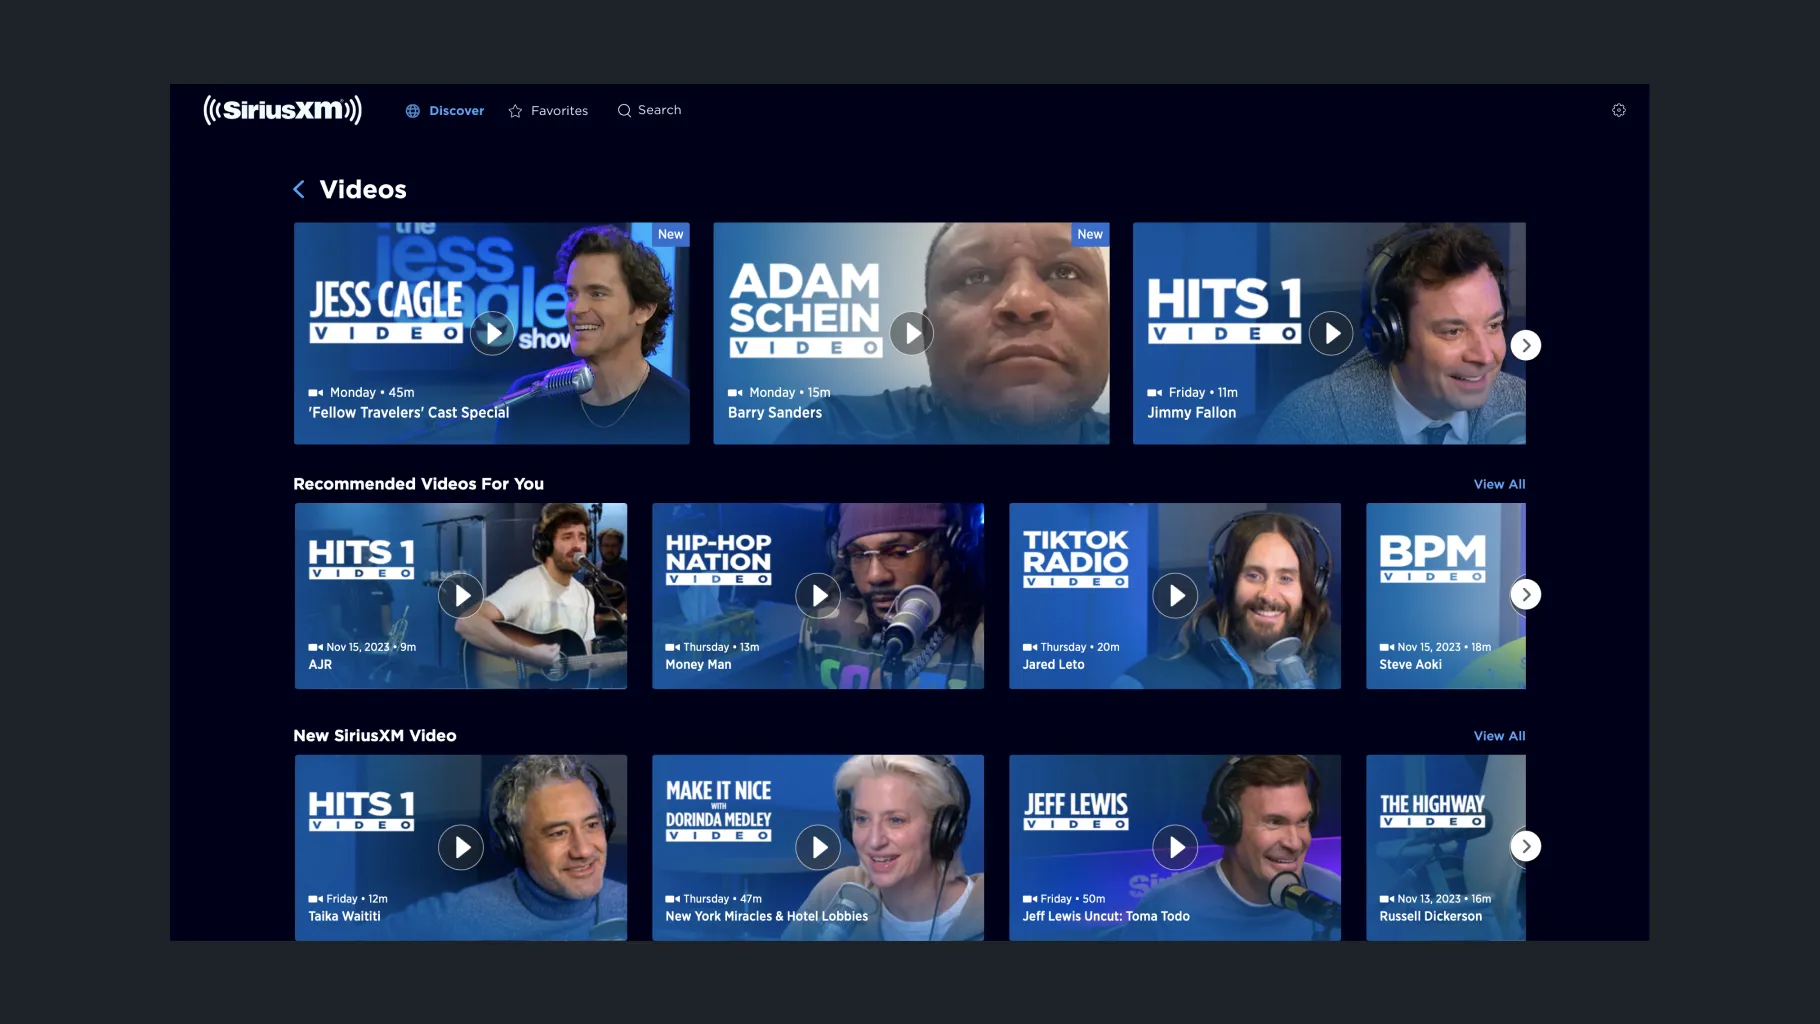
Task: Click the Money Man video title
Action: point(698,665)
